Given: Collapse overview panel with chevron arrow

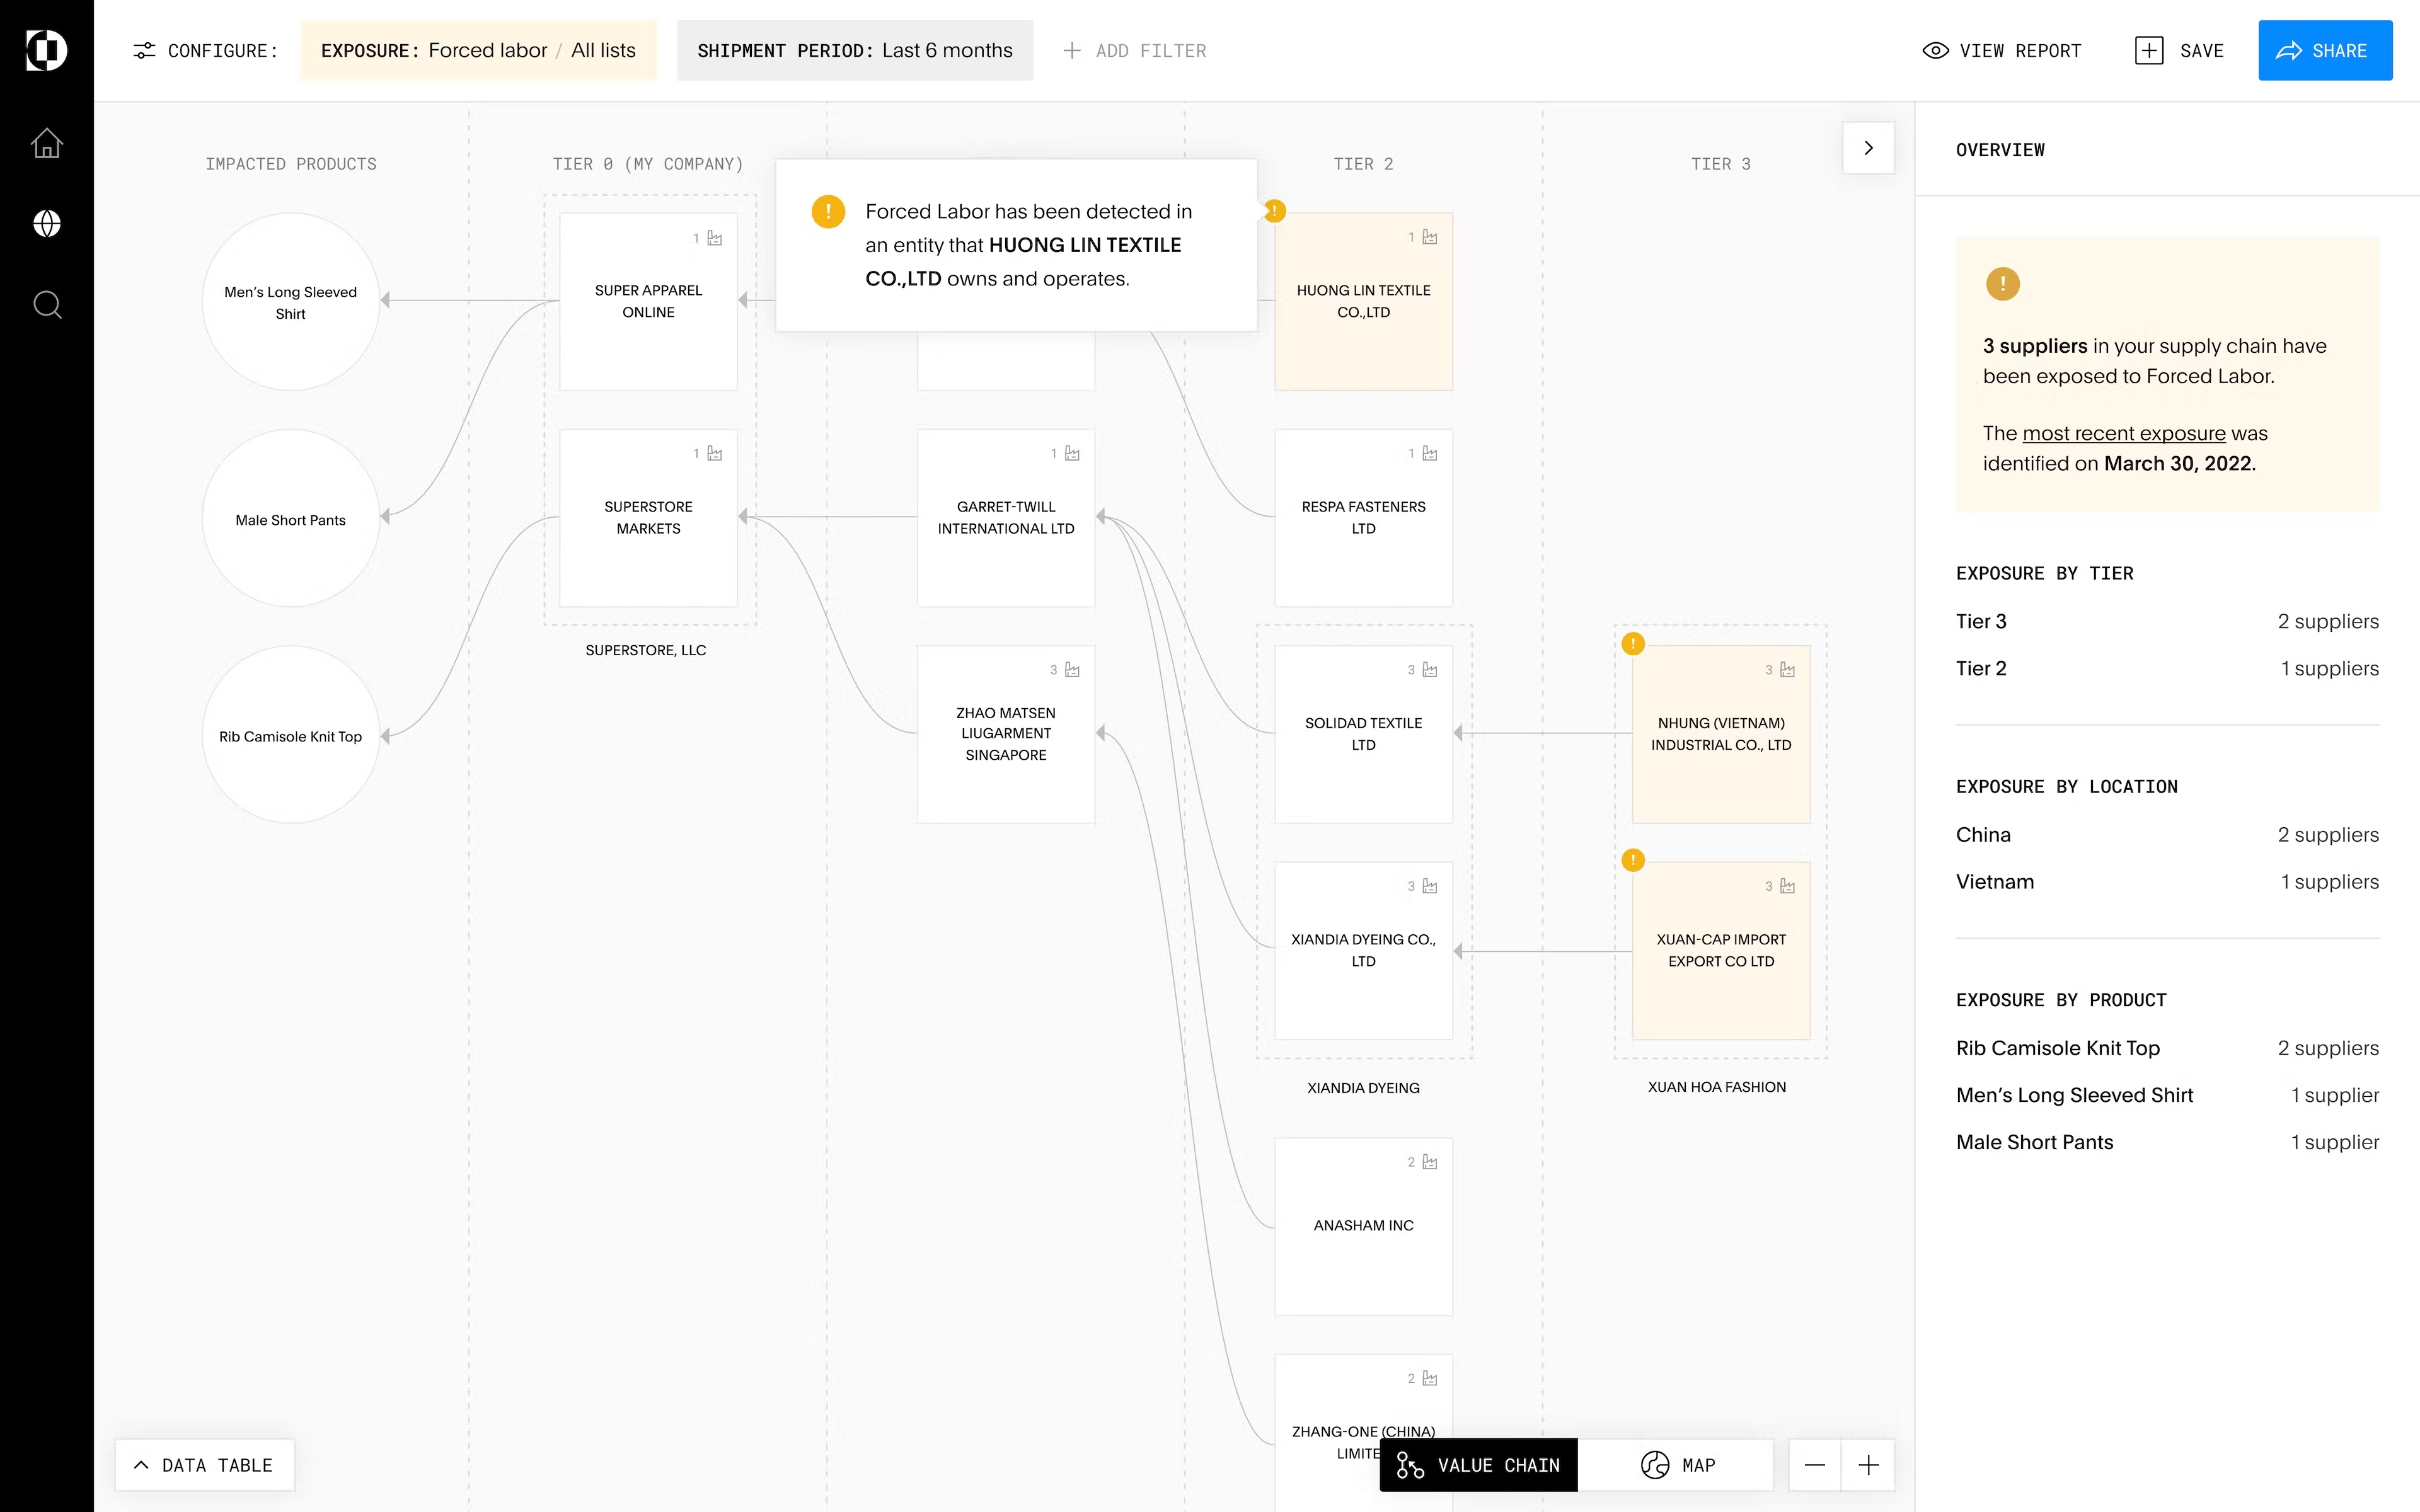Looking at the screenshot, I should coord(1867,148).
